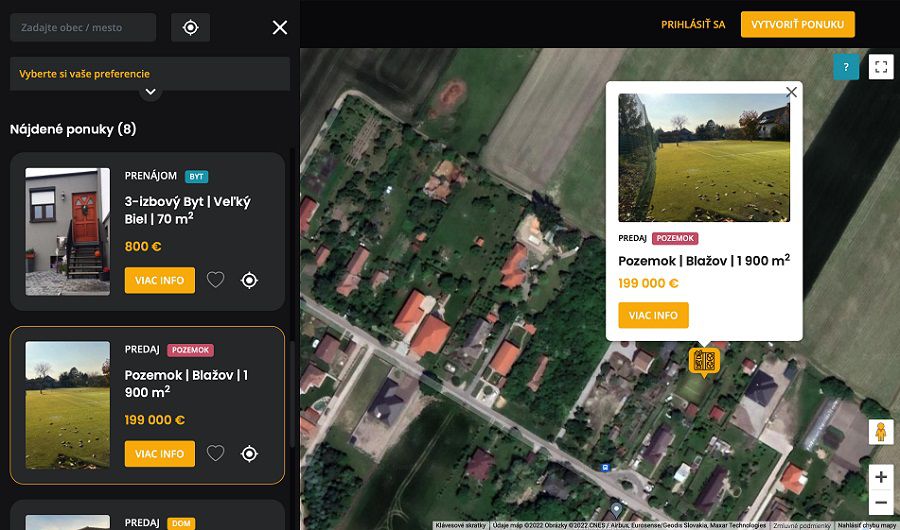The width and height of the screenshot is (900, 530).
Task: Favorite the Pozemok Blažov listing with heart
Action: click(x=215, y=454)
